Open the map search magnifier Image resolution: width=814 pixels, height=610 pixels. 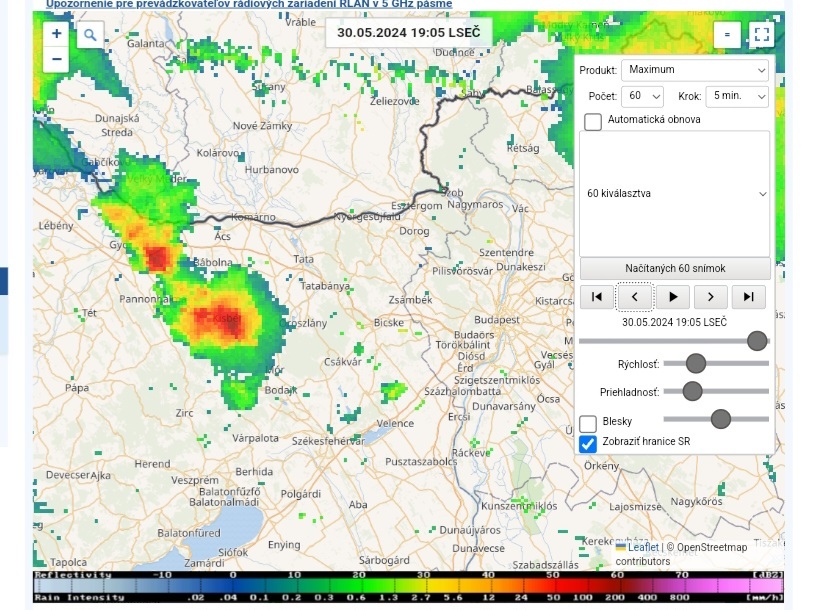(x=89, y=35)
